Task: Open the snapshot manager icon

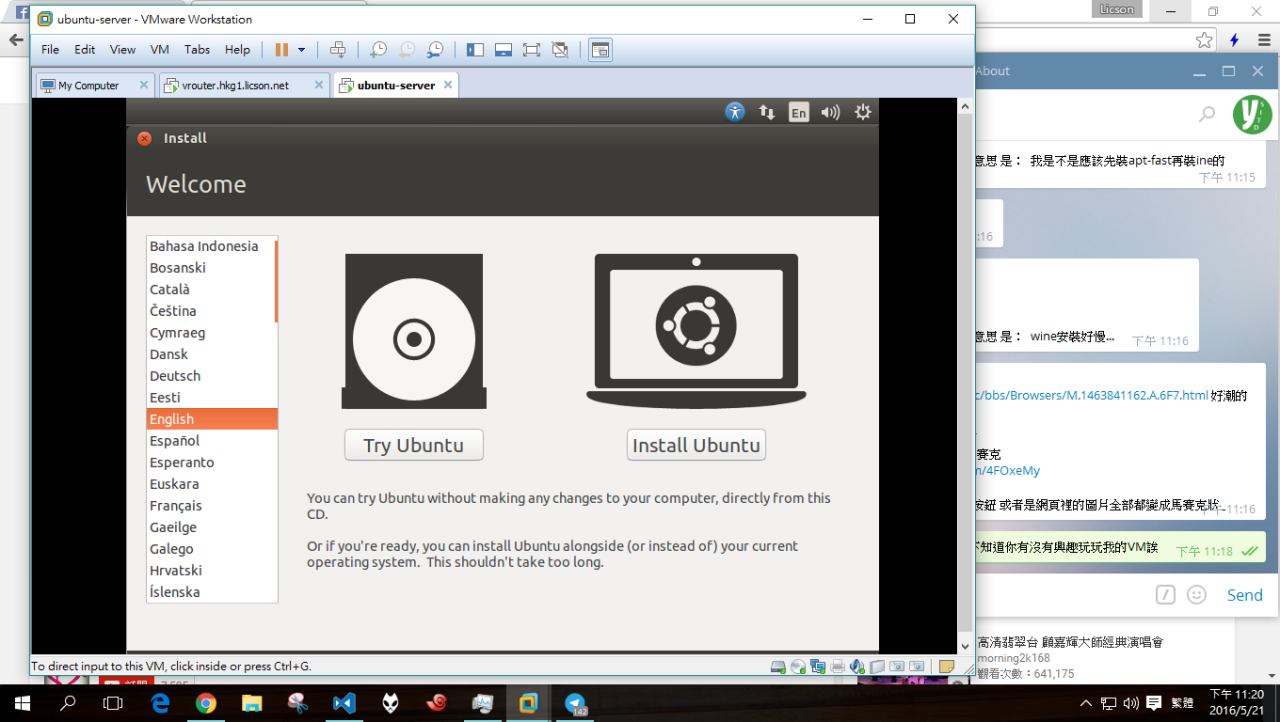Action: coord(436,50)
